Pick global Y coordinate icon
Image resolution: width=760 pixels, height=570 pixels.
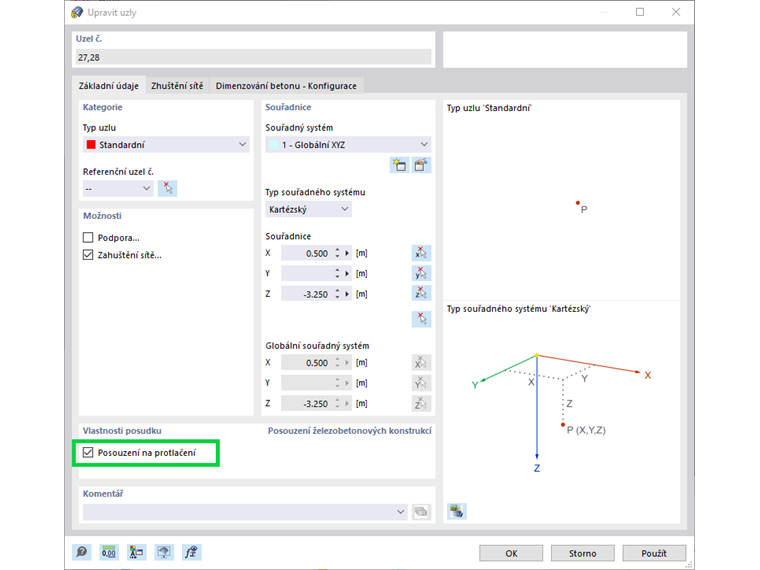click(x=421, y=383)
